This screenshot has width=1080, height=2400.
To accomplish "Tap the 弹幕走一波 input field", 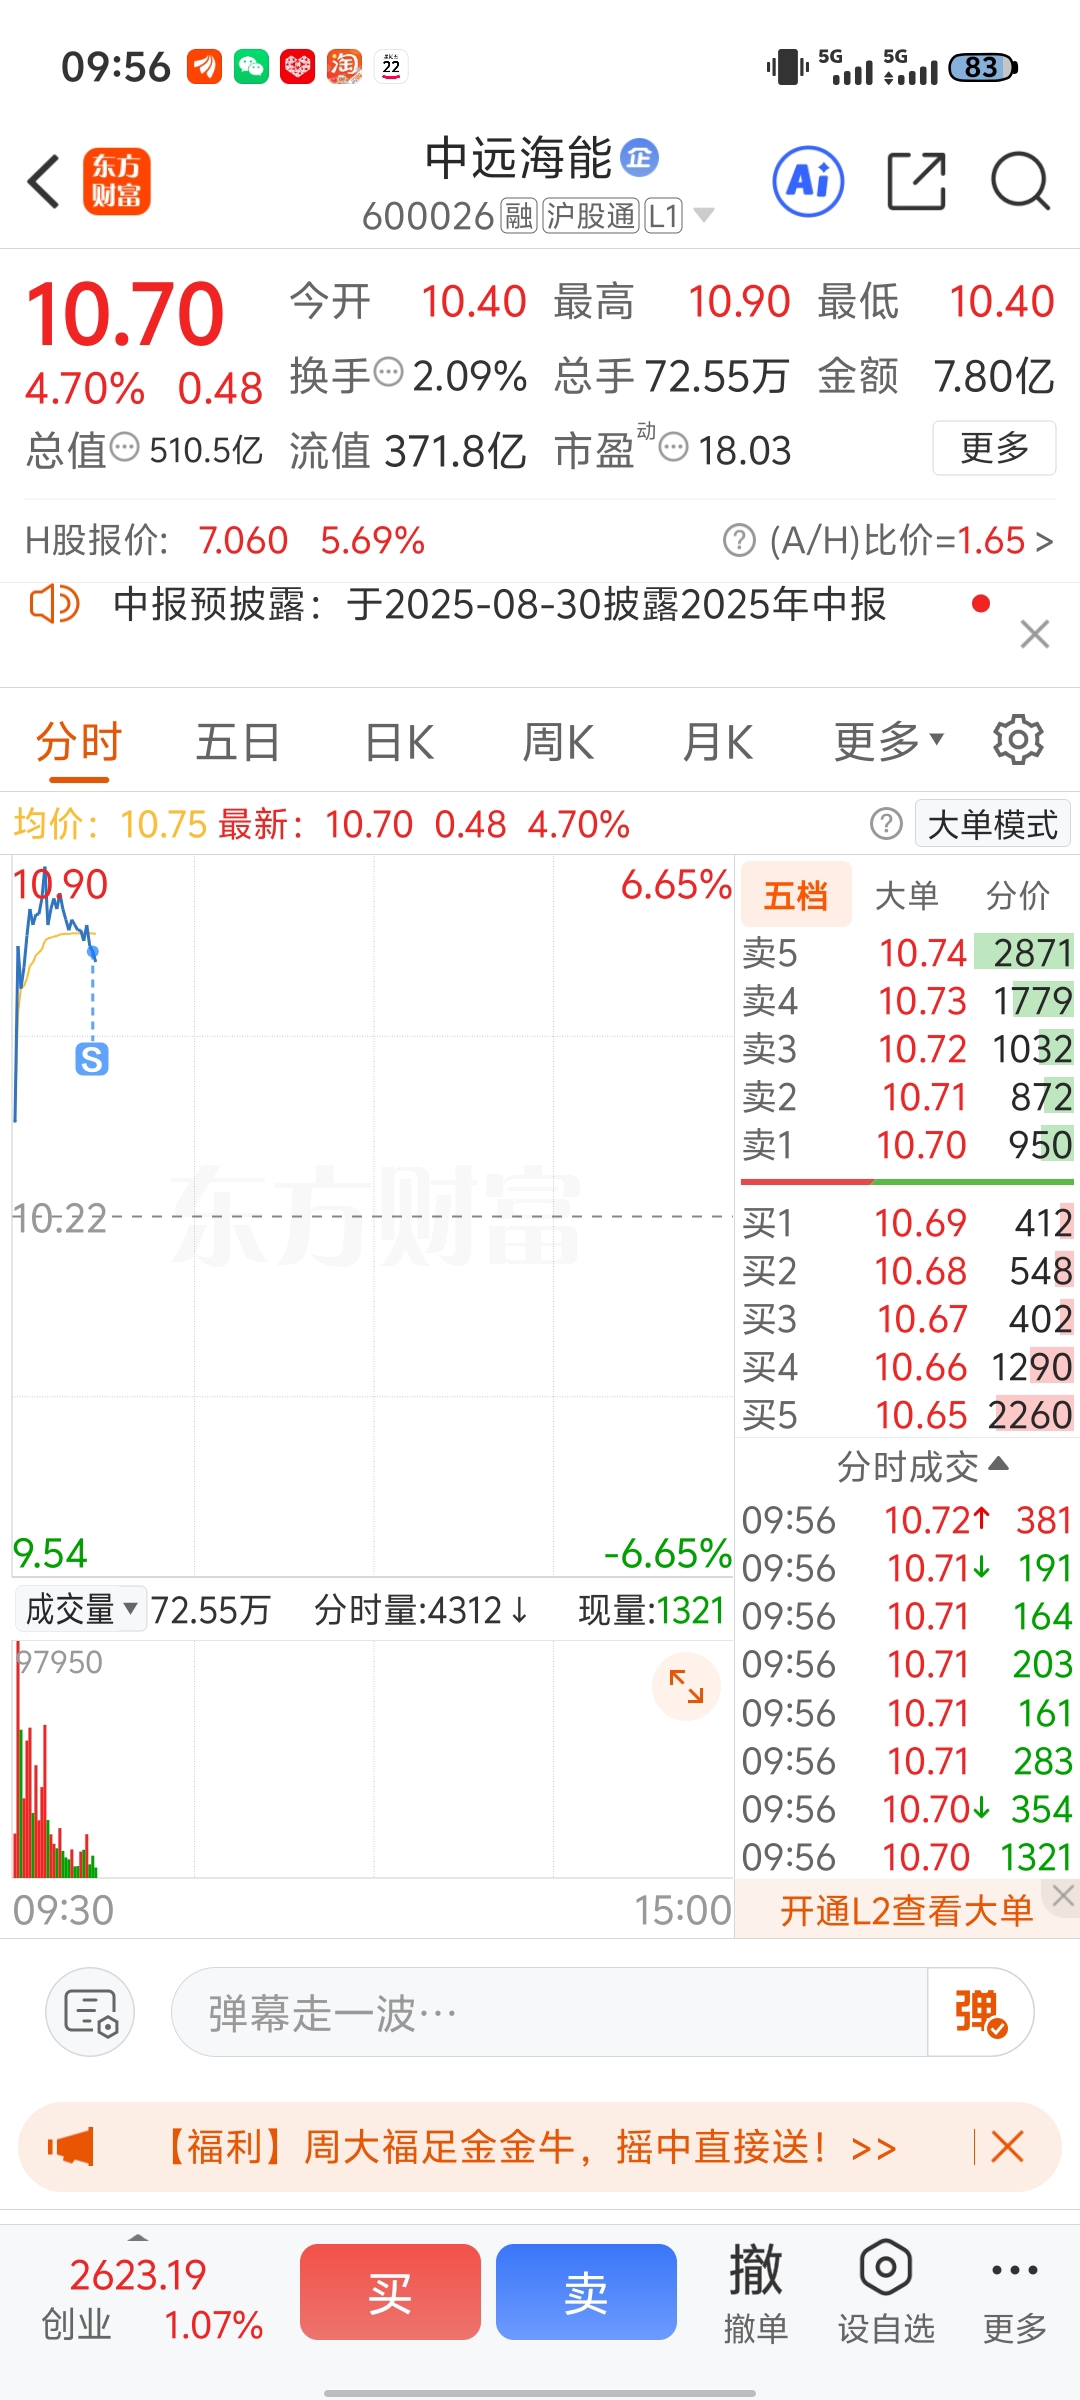I will [x=550, y=2012].
